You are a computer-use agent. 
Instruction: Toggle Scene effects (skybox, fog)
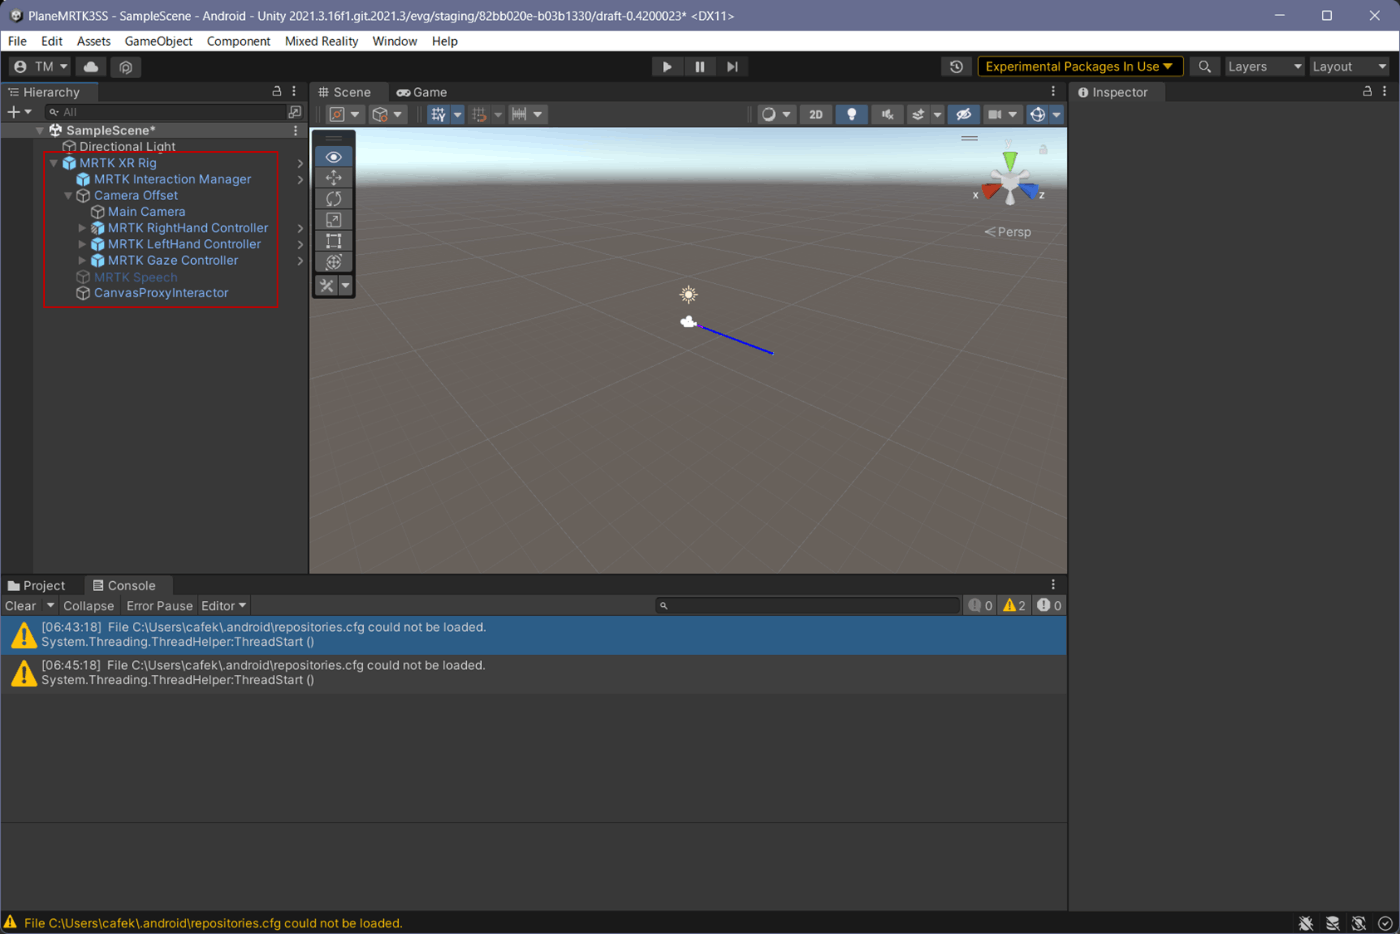click(x=918, y=115)
